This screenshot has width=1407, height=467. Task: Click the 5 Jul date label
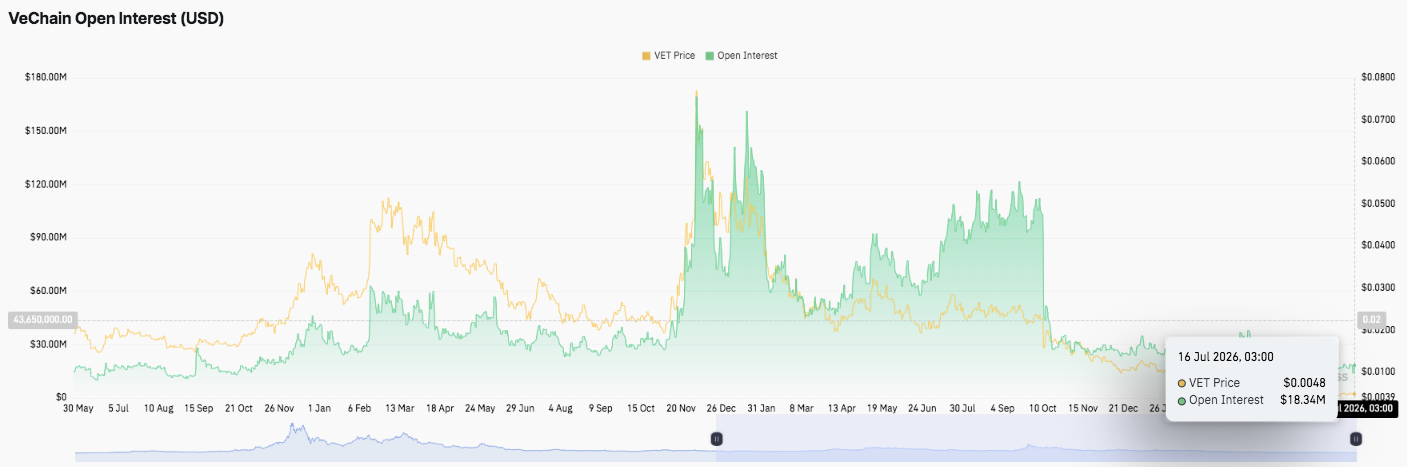coord(118,408)
